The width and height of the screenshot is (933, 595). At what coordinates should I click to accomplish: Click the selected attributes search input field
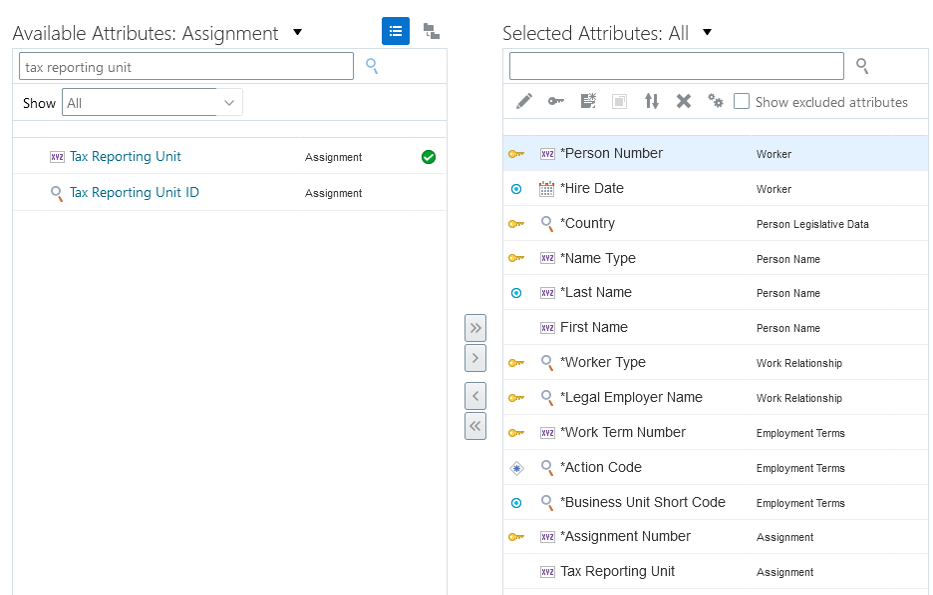[676, 66]
